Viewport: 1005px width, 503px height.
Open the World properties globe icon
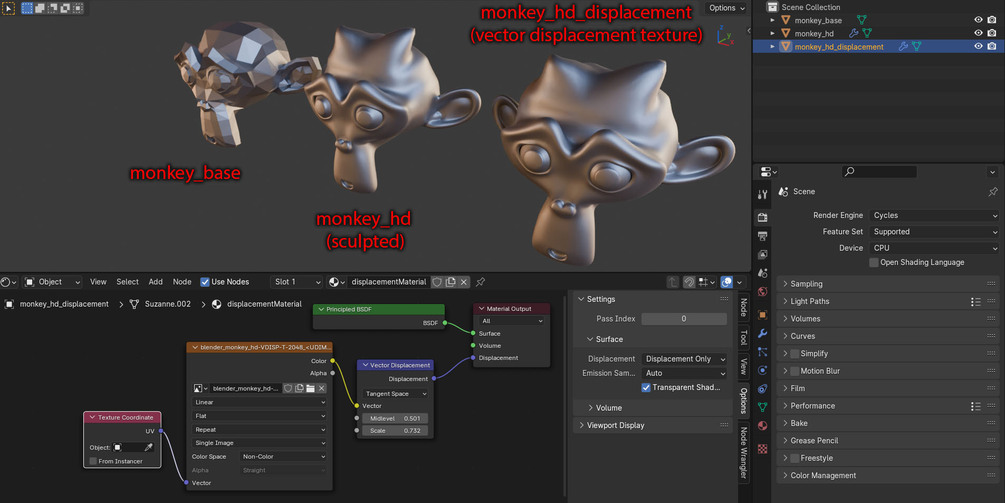click(x=763, y=292)
